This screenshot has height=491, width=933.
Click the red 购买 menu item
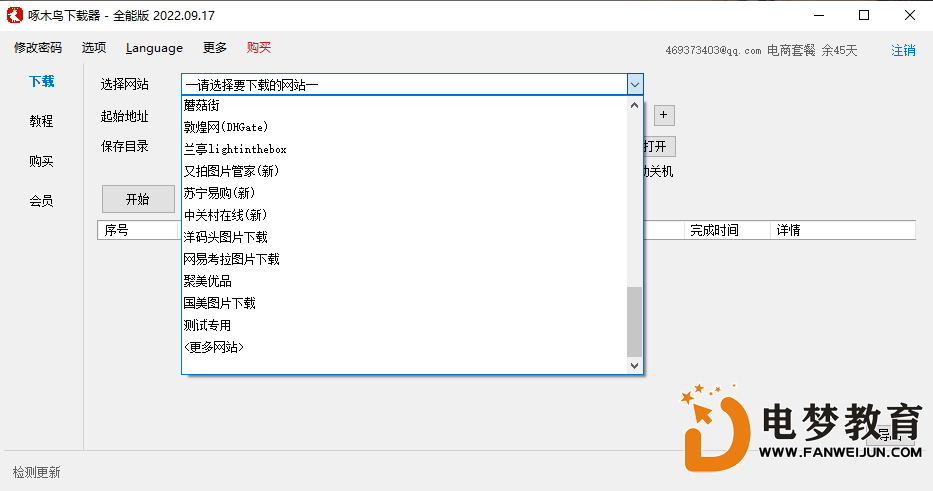tap(259, 48)
